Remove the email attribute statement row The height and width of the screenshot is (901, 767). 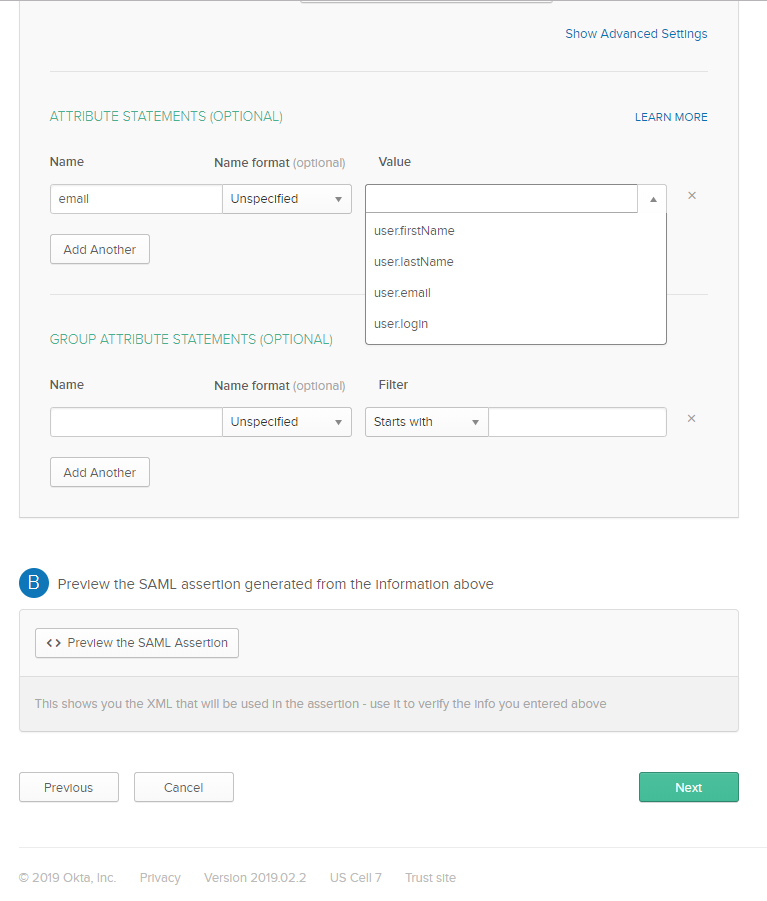(691, 196)
